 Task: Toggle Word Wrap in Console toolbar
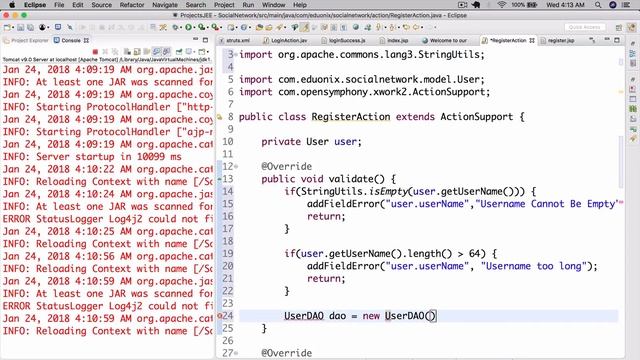click(x=147, y=52)
